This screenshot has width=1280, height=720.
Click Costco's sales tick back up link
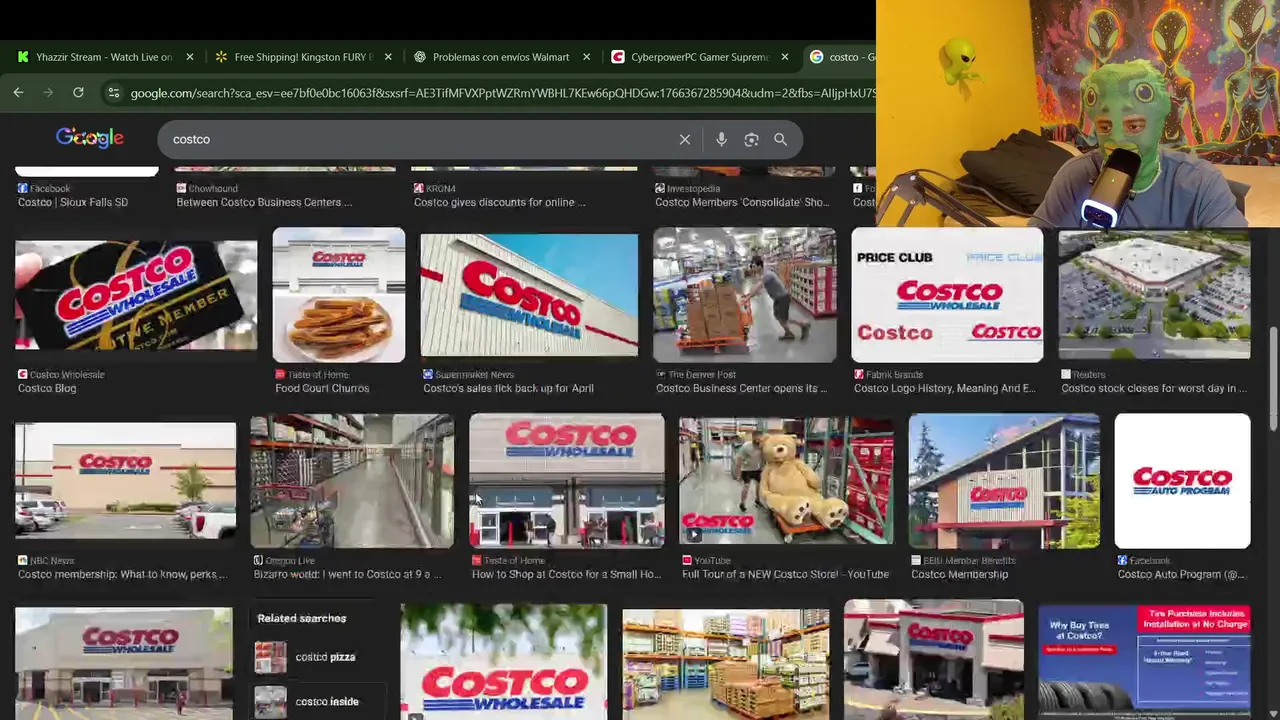[508, 388]
